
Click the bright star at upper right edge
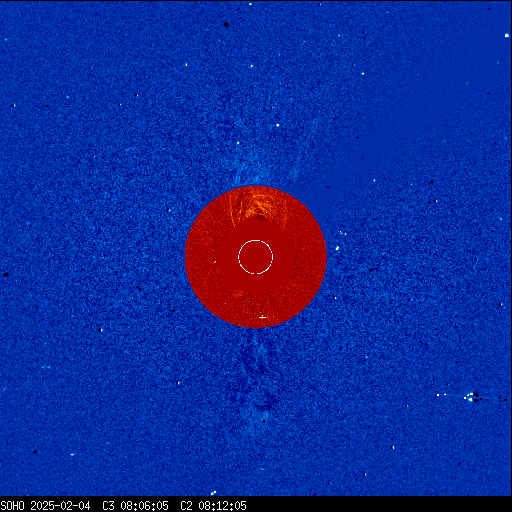(507, 35)
